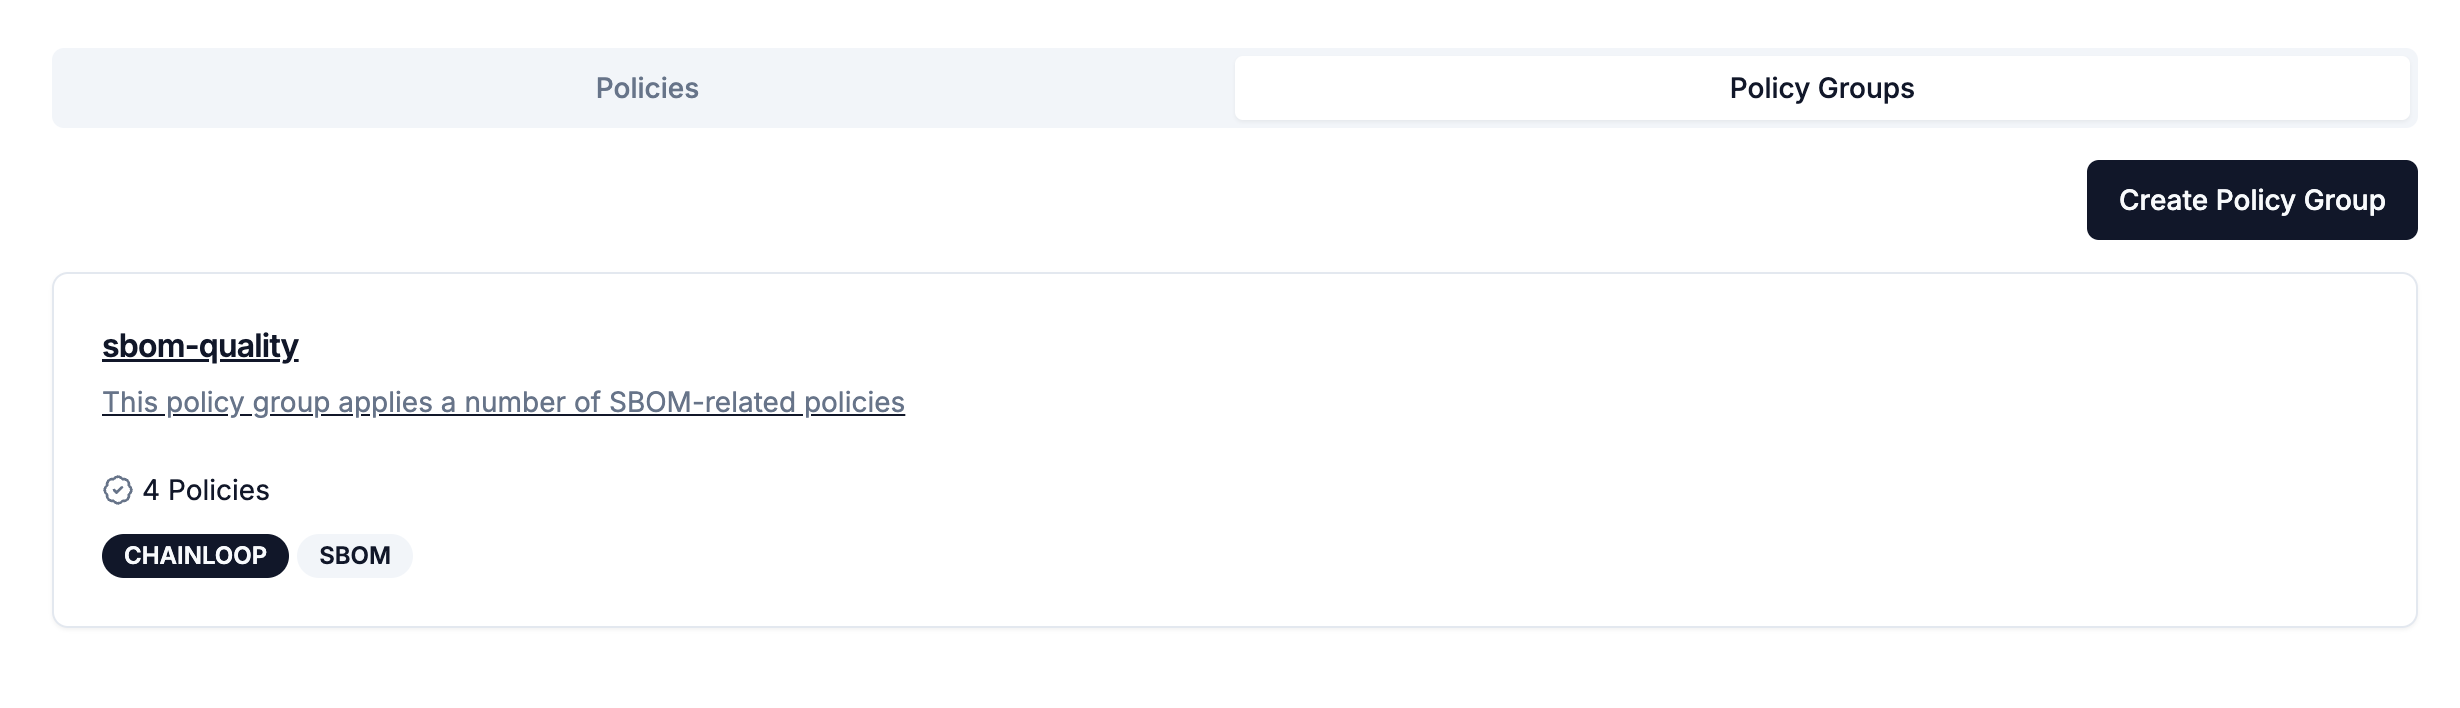Screen dimensions: 2460x708
Task: Click the CHAINLOOP dark tag badge
Action: point(195,556)
